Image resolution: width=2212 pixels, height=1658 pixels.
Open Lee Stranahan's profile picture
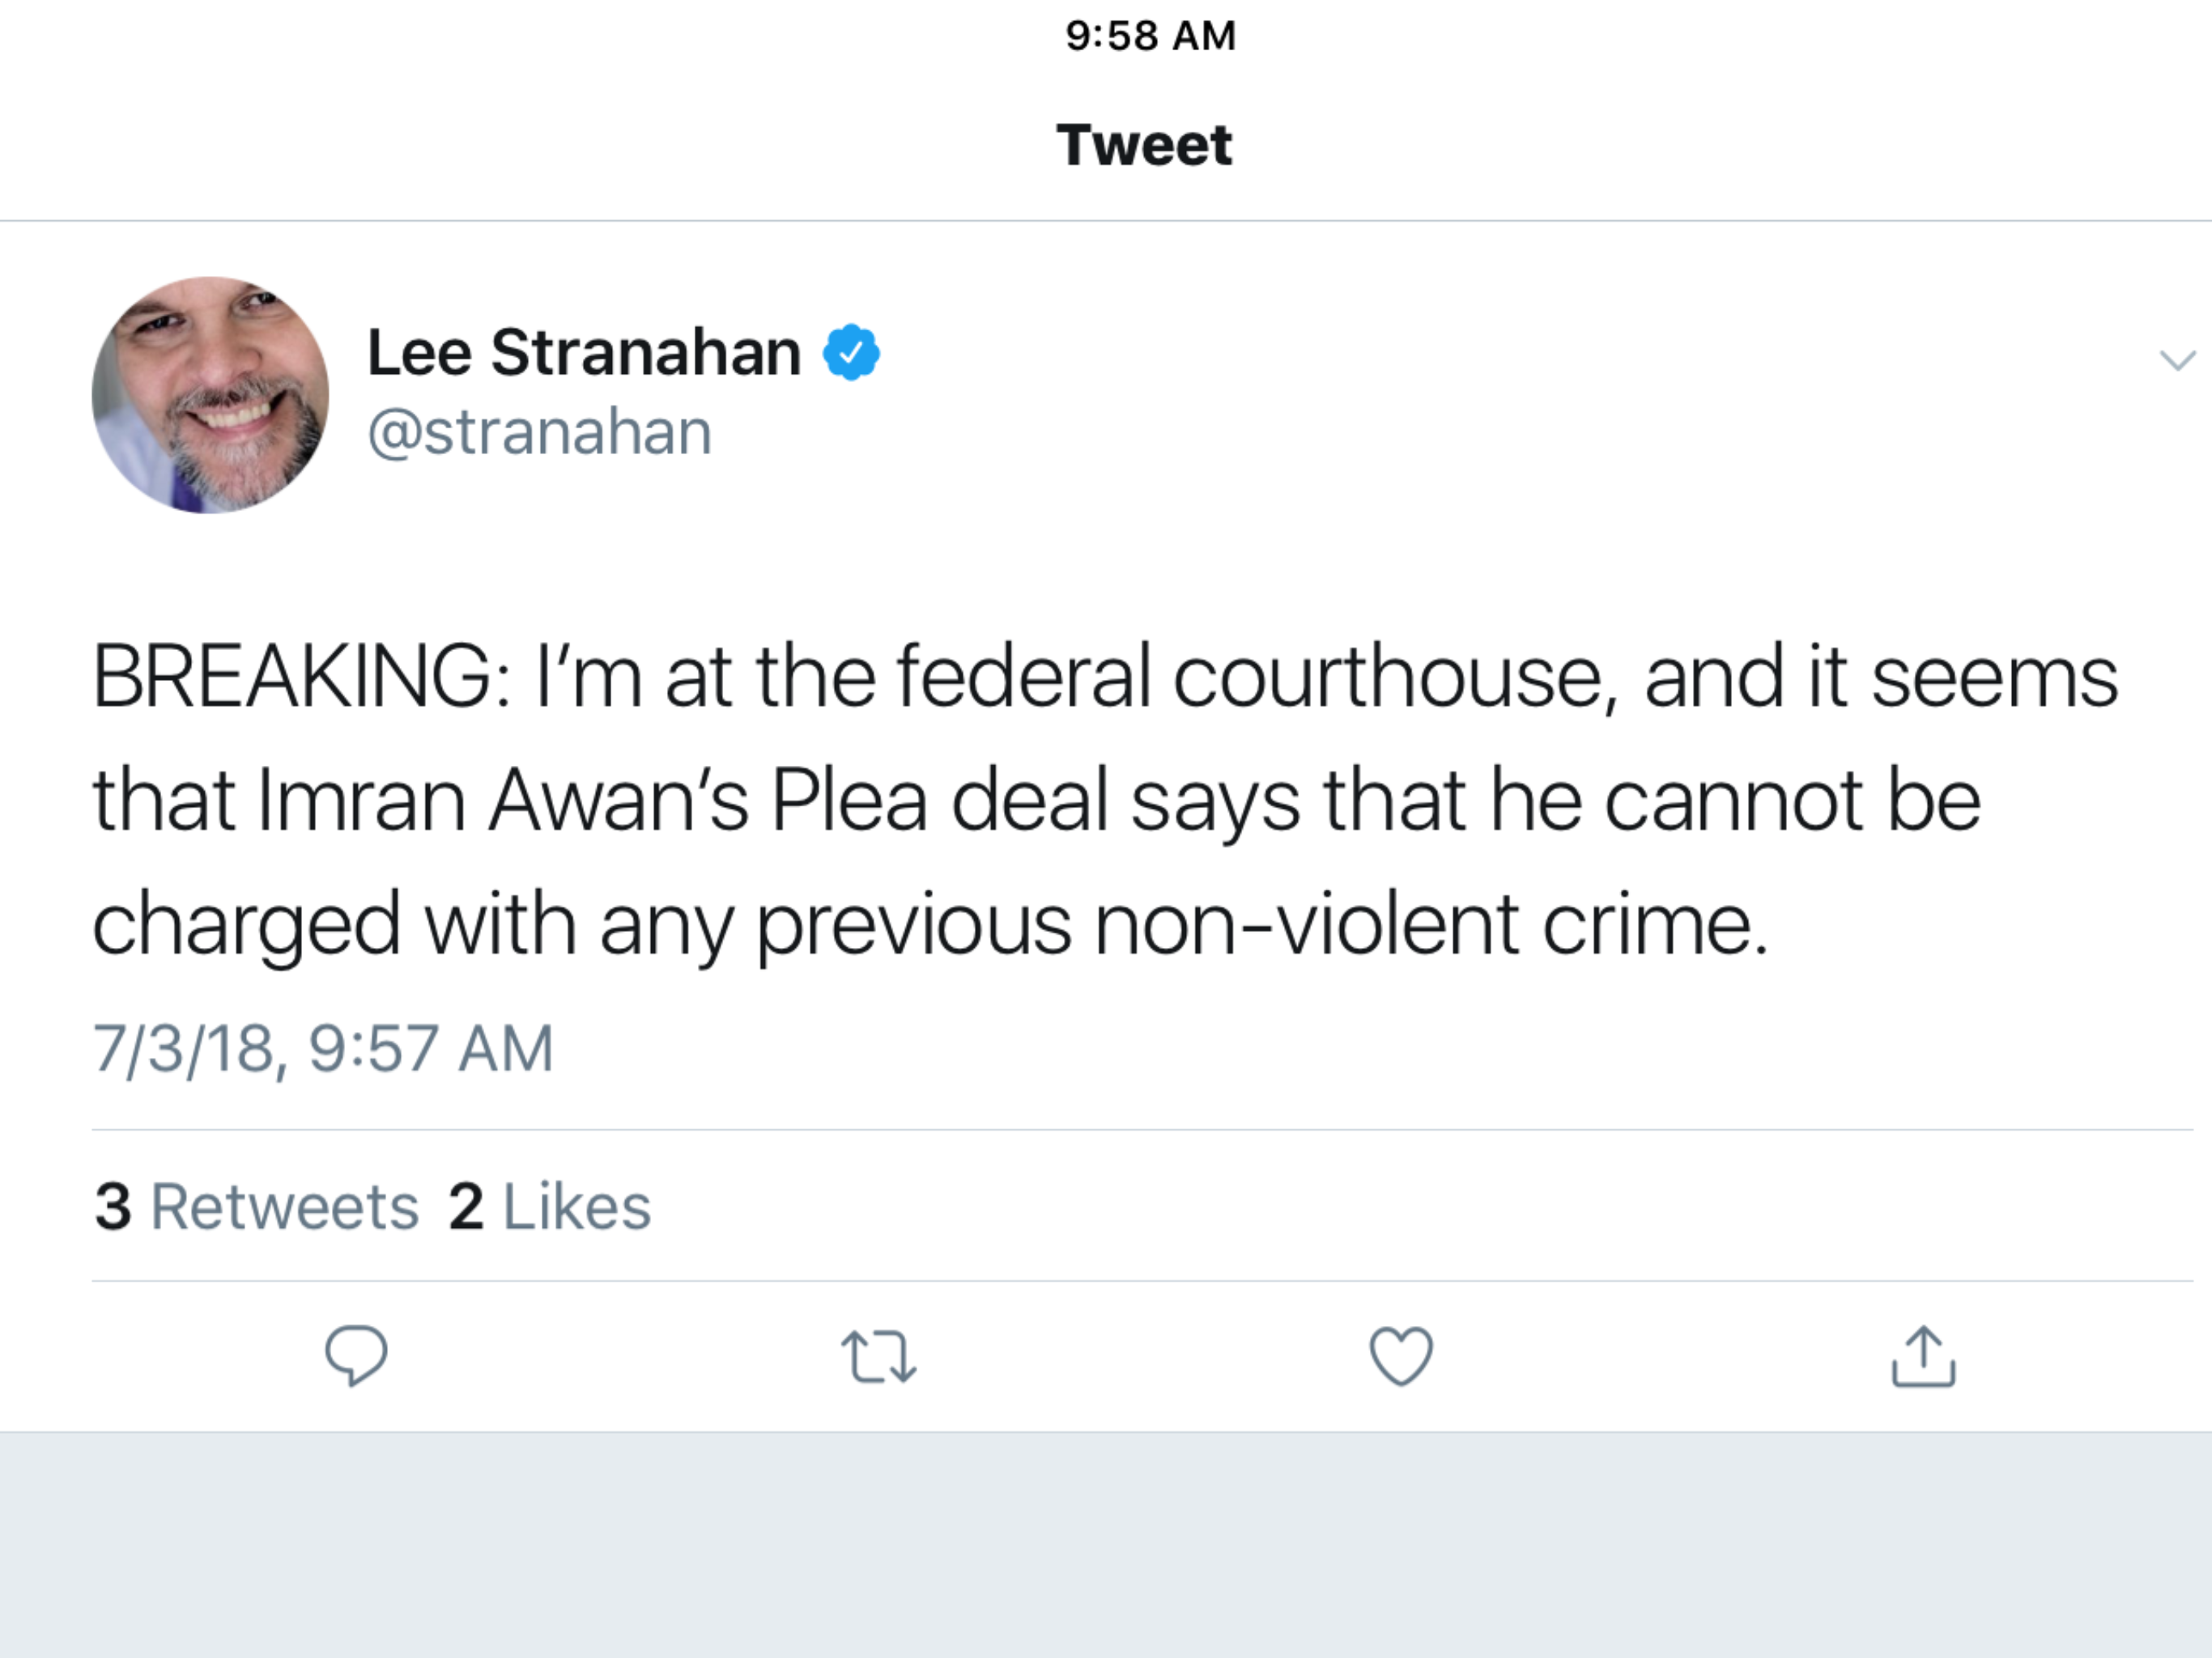point(210,395)
